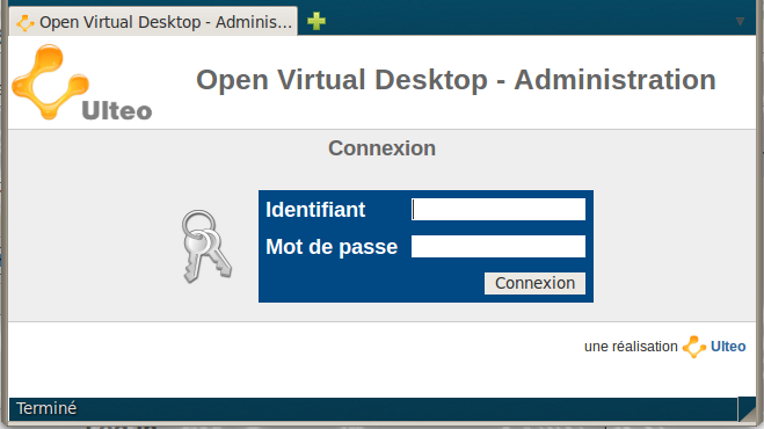Click the keys icon beside login form
Viewport: 764px width, 429px height.
coord(206,247)
